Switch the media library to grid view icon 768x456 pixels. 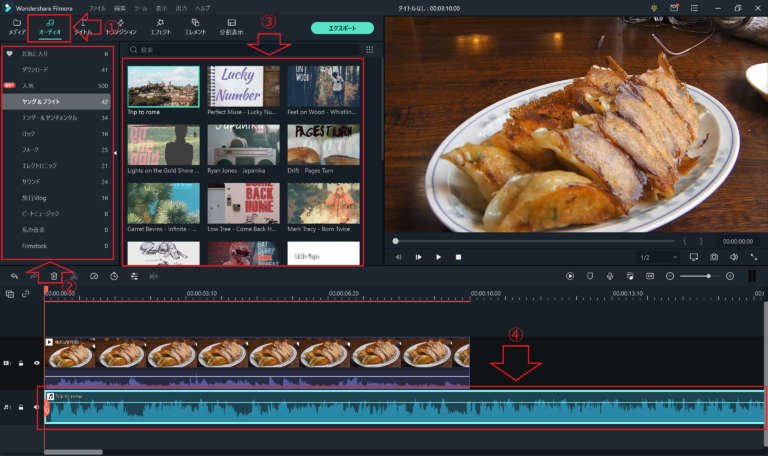pyautogui.click(x=369, y=49)
